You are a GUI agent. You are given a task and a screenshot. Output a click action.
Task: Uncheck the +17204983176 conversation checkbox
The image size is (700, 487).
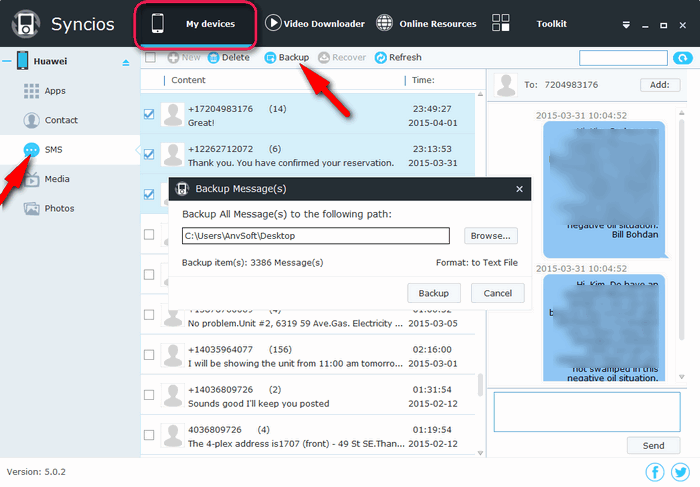pos(149,114)
